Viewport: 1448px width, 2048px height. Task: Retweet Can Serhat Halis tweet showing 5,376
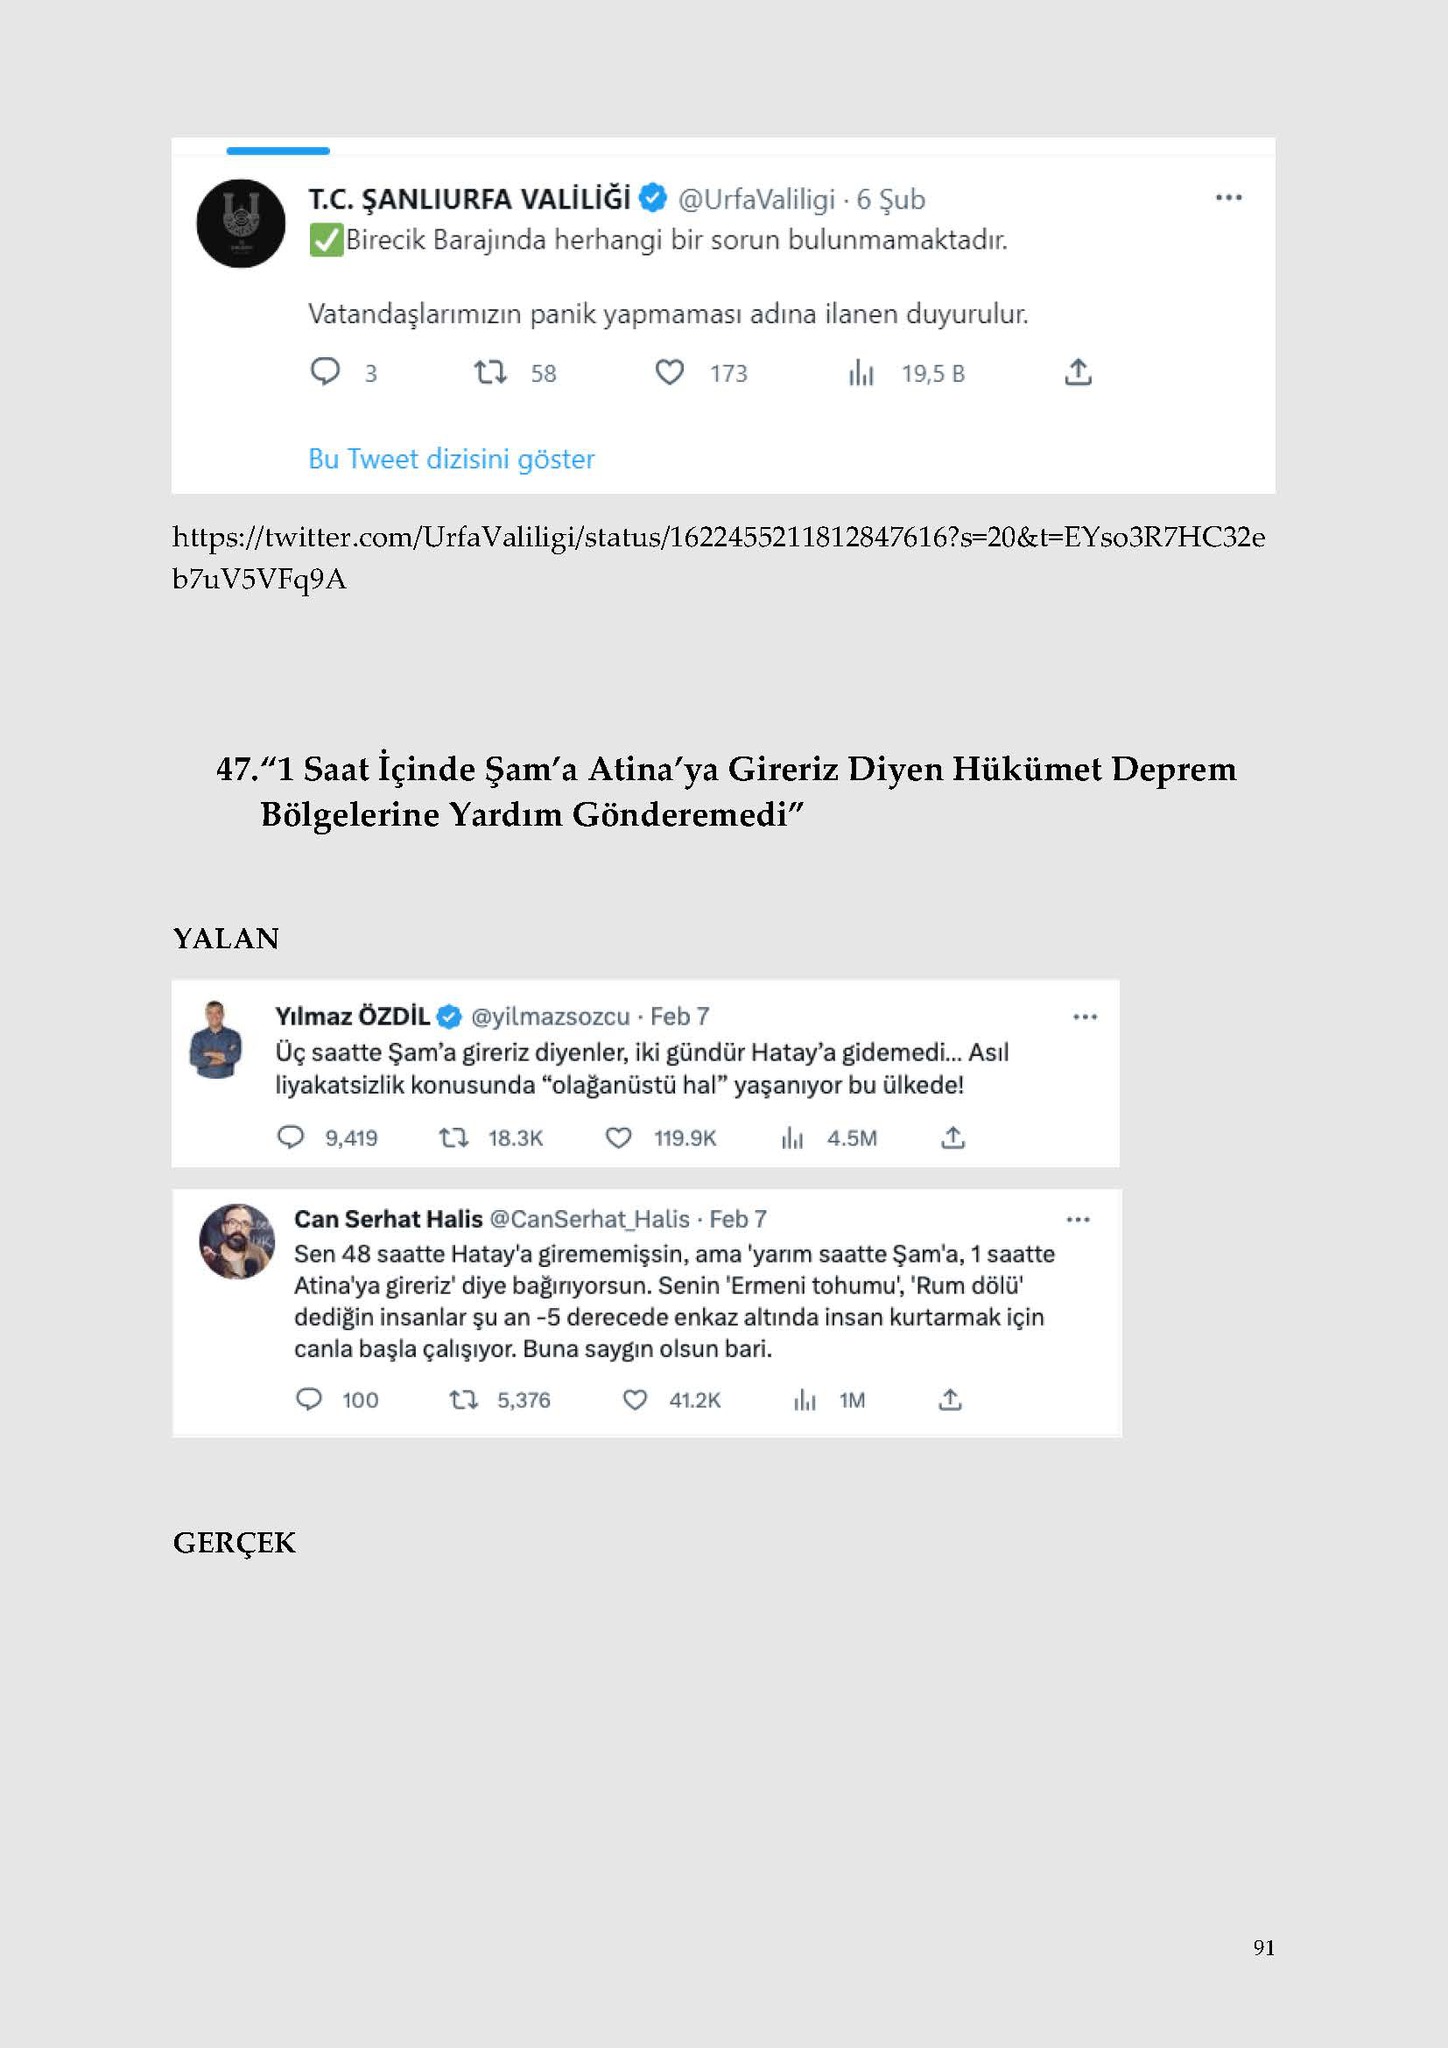pos(463,1400)
